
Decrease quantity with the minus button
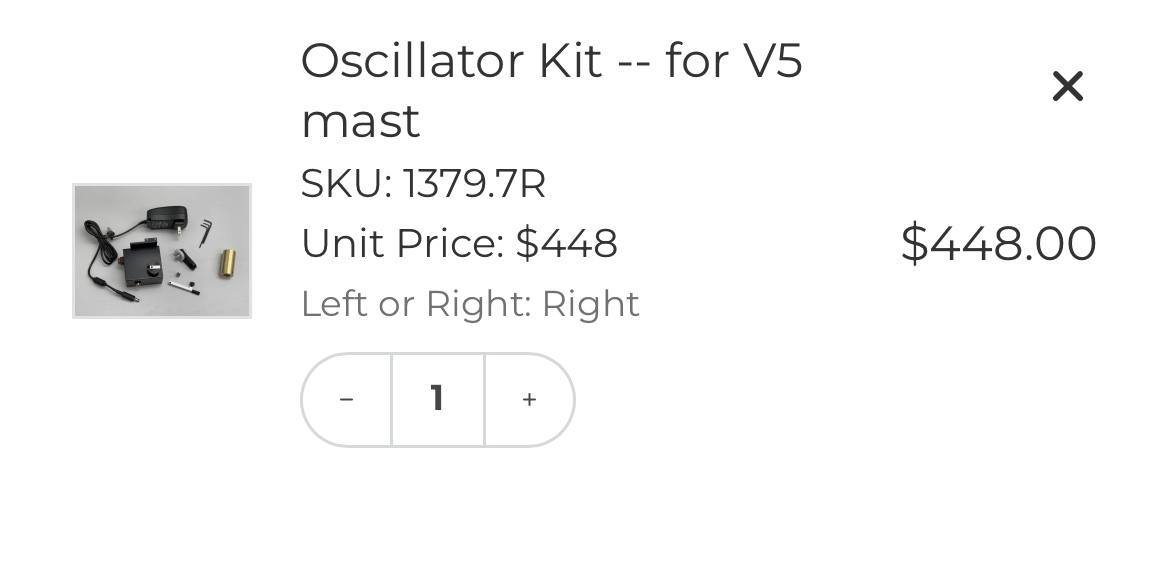point(346,400)
